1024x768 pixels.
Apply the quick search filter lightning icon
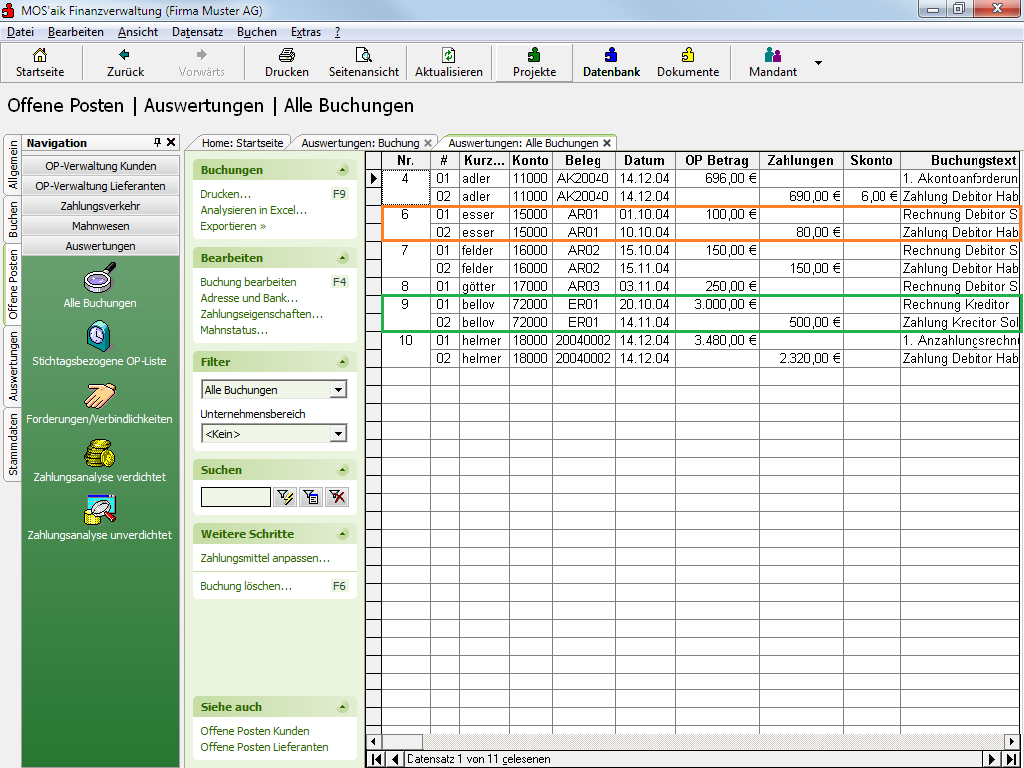(284, 496)
